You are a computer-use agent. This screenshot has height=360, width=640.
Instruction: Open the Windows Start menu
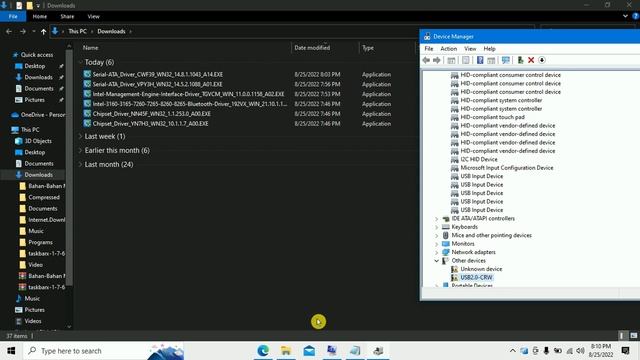[x=11, y=351]
